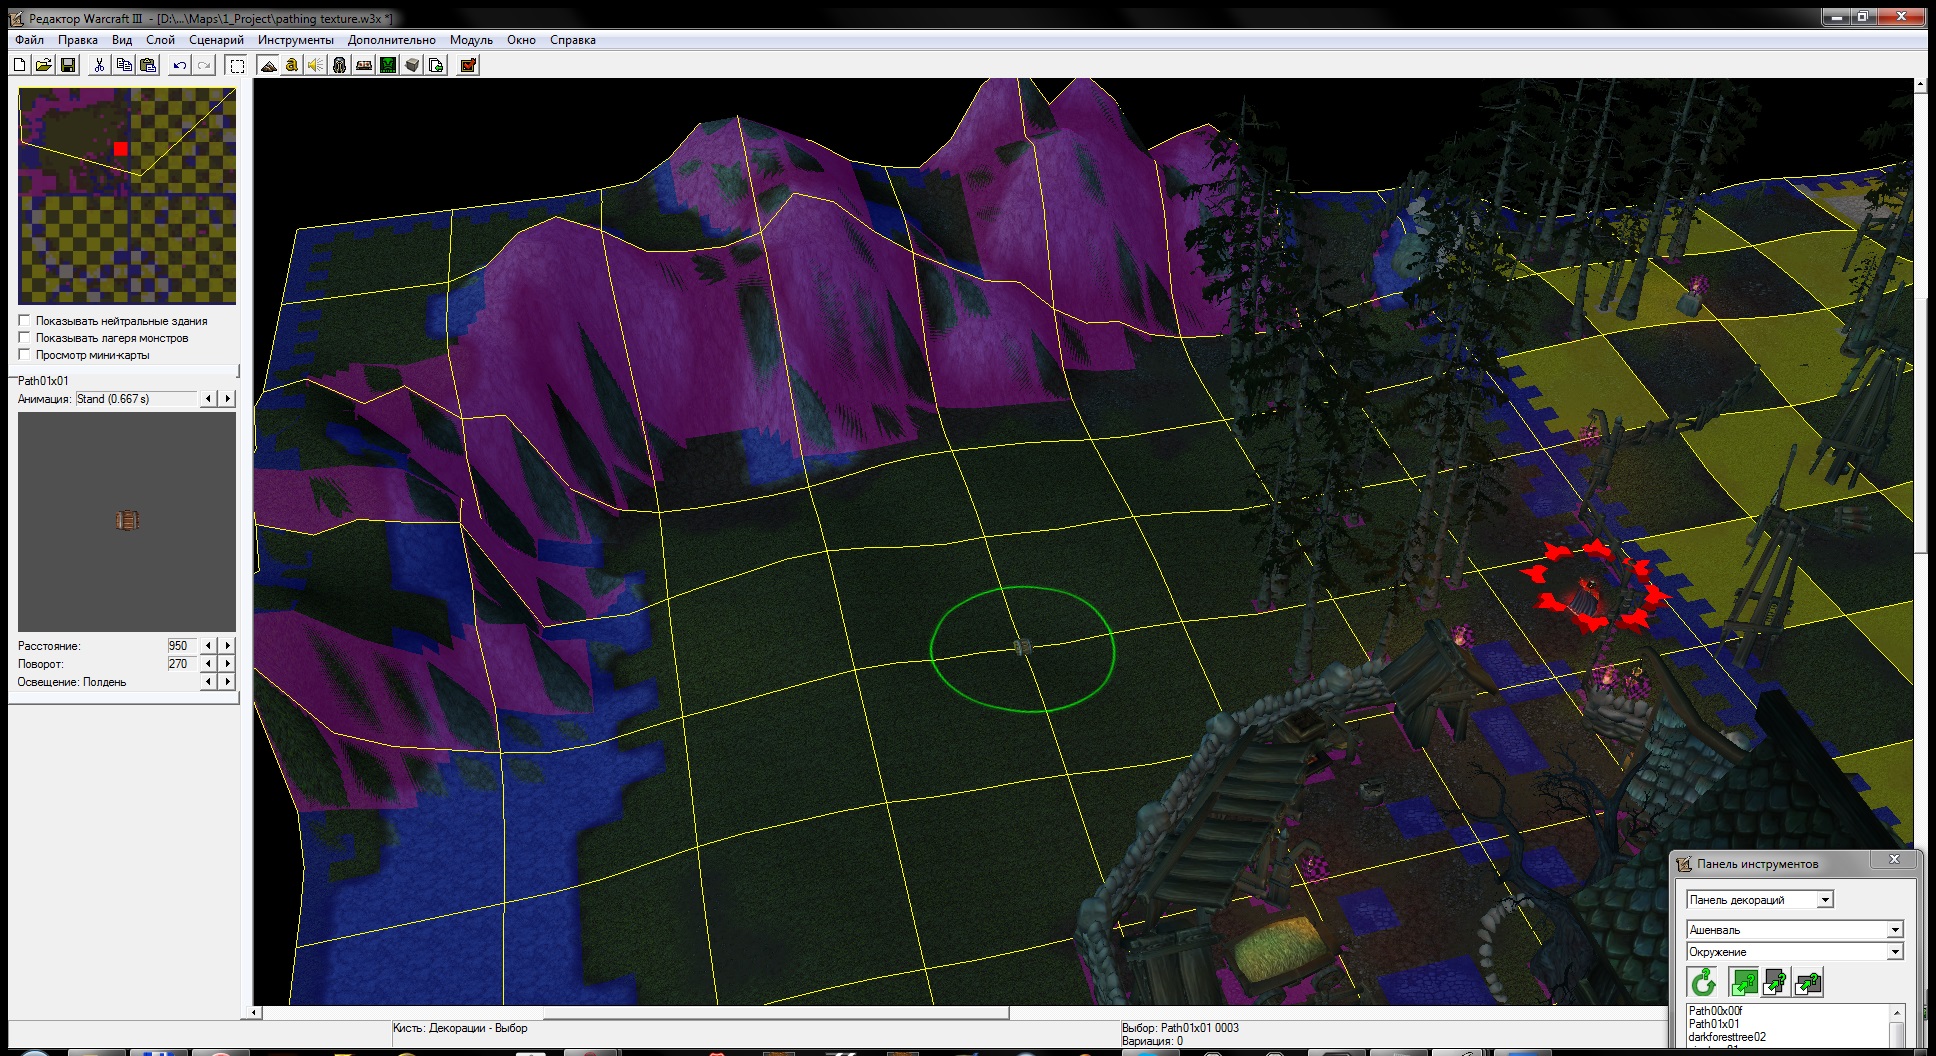Click the Расстояние input field
This screenshot has width=1936, height=1056.
(x=182, y=646)
